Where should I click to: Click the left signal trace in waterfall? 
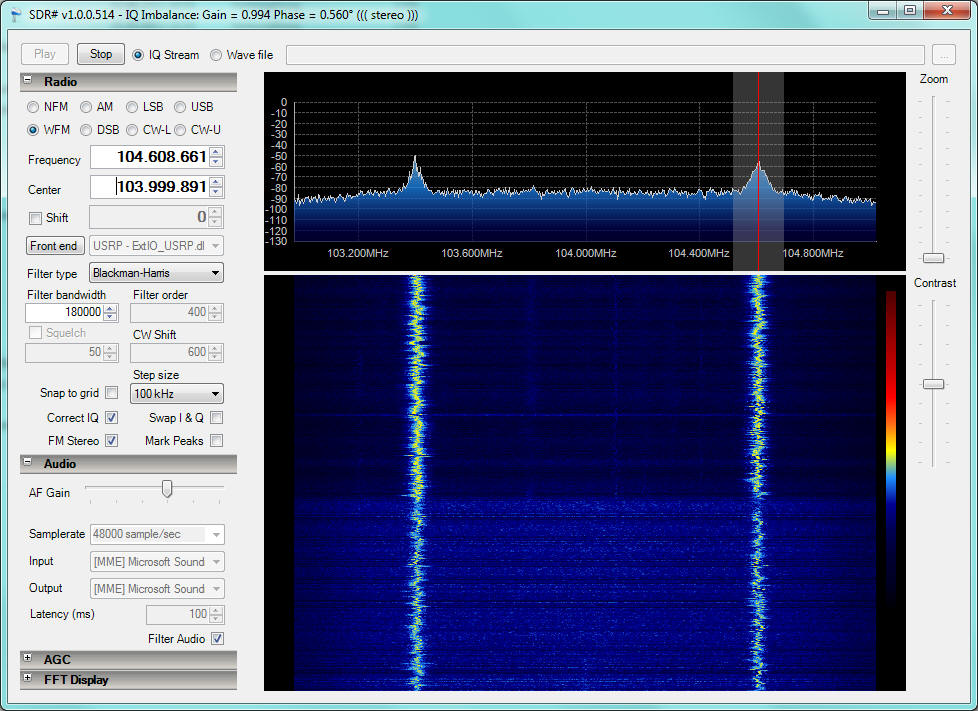click(x=416, y=483)
